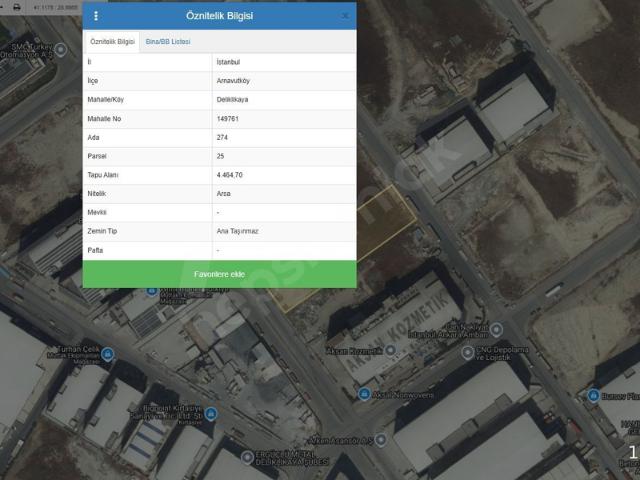The width and height of the screenshot is (640, 480).
Task: Click the Arnavutköy value cell
Action: tap(284, 81)
